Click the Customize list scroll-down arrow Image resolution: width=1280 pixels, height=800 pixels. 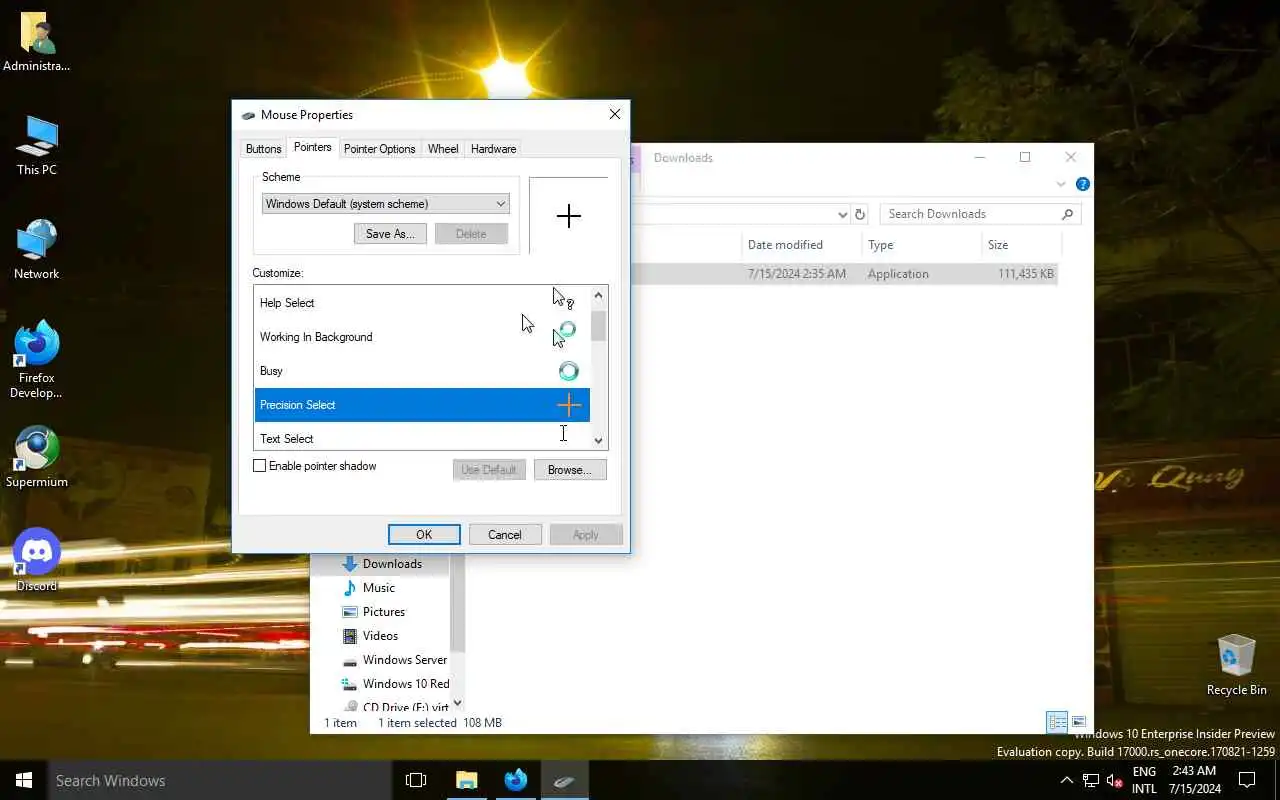click(x=598, y=440)
